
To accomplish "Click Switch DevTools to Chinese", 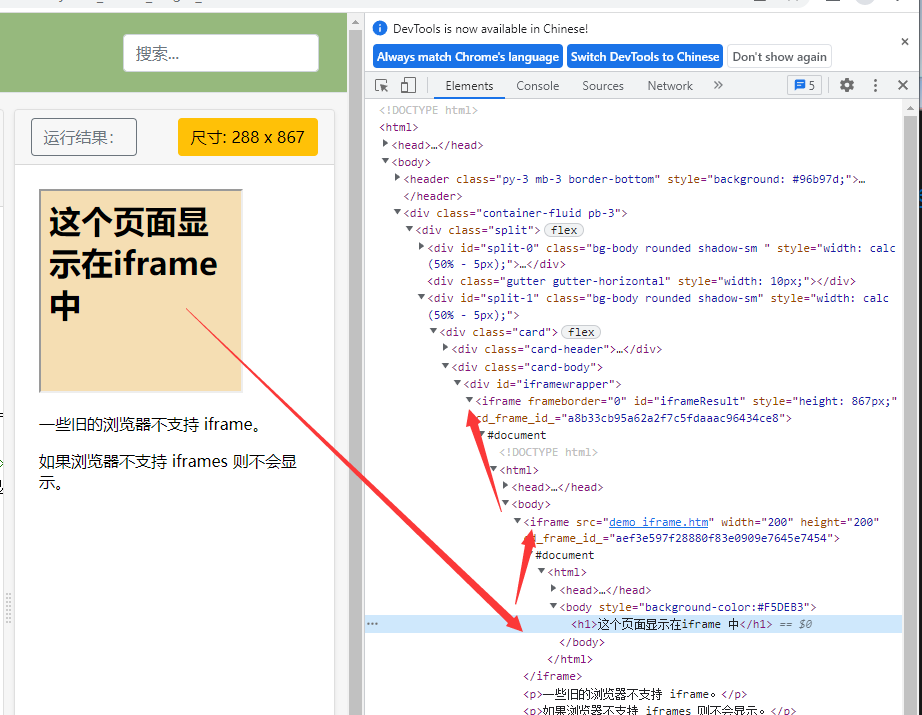I will coord(644,56).
